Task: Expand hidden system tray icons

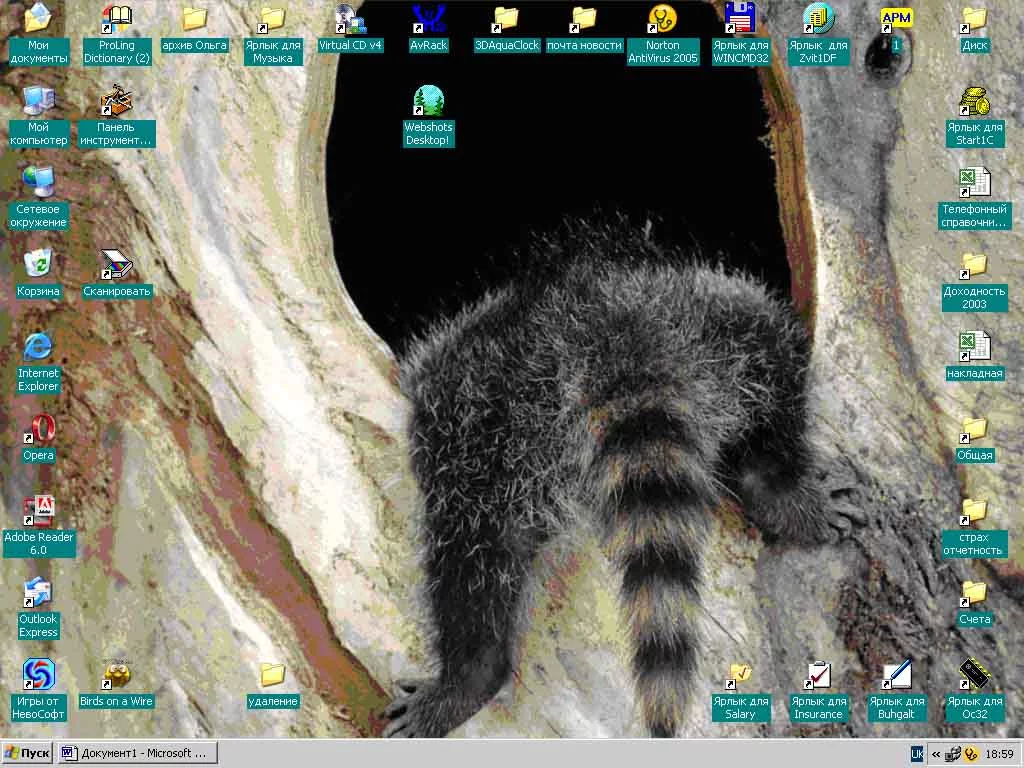Action: click(x=936, y=754)
